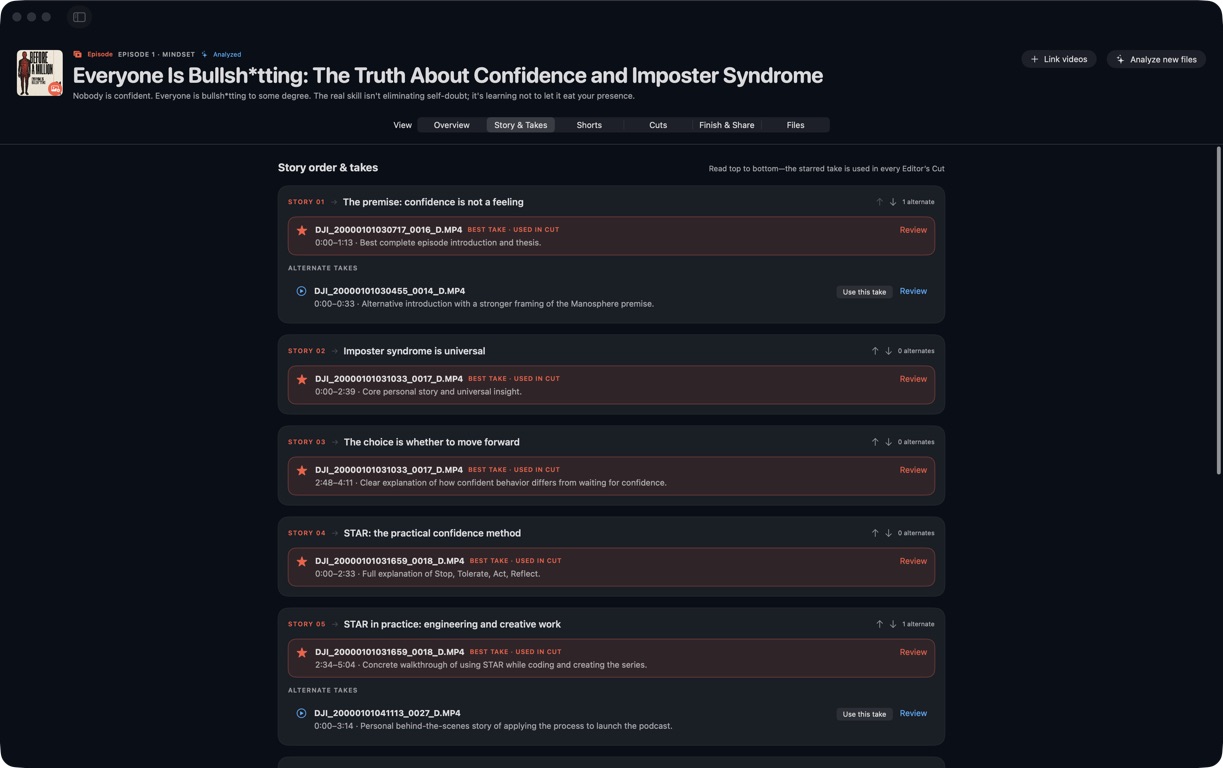
Task: Reorder Story 05 upward
Action: 879,624
